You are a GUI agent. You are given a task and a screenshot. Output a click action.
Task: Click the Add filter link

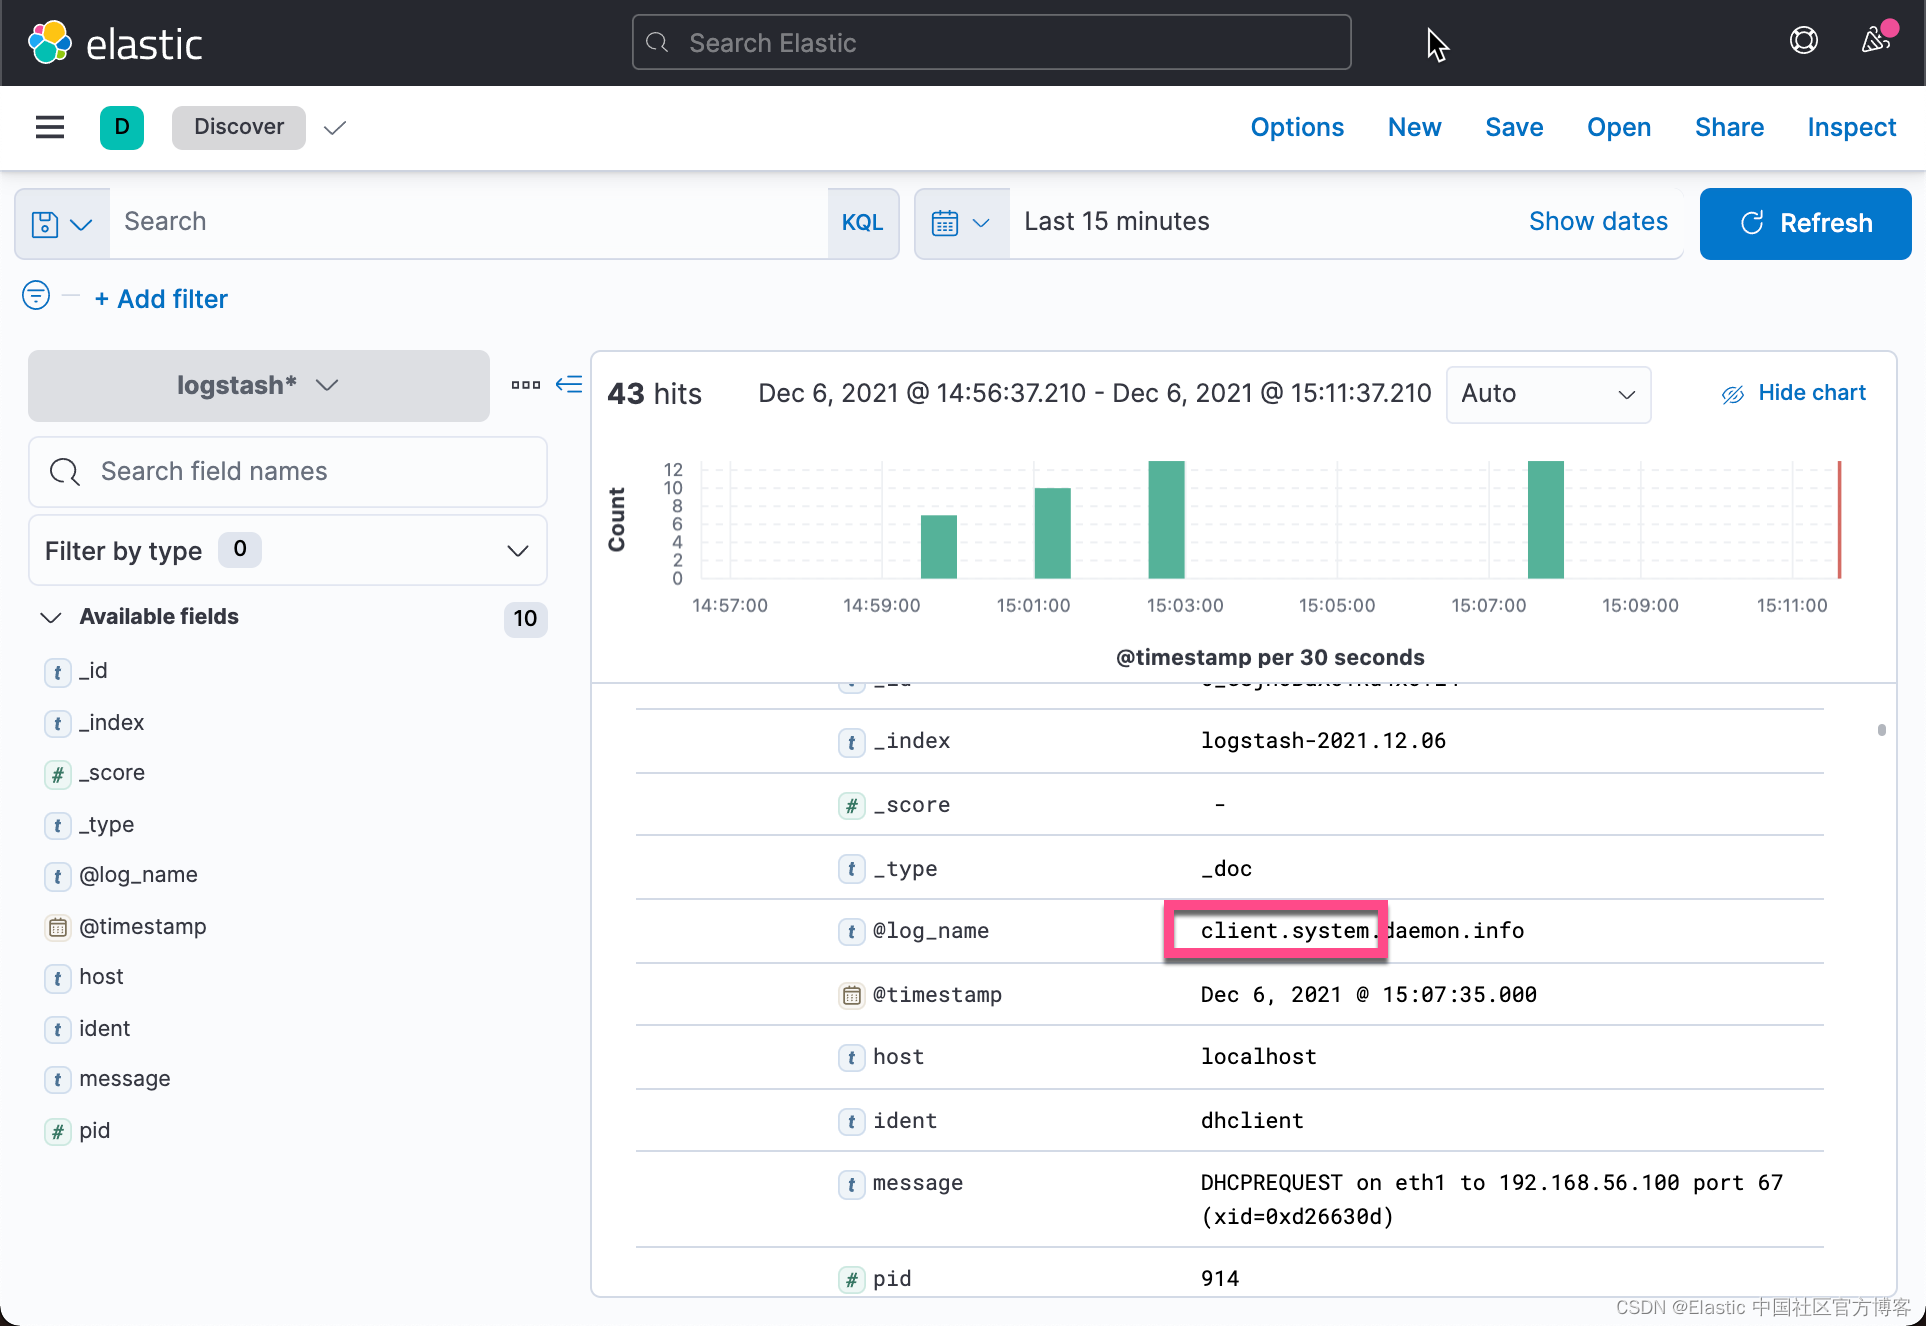coord(161,299)
